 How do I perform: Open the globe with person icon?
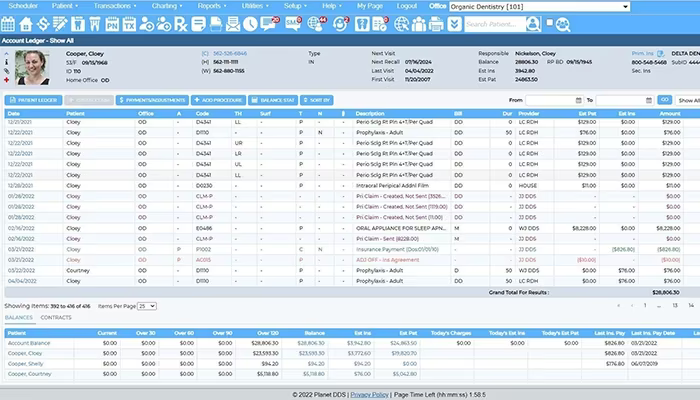[317, 24]
